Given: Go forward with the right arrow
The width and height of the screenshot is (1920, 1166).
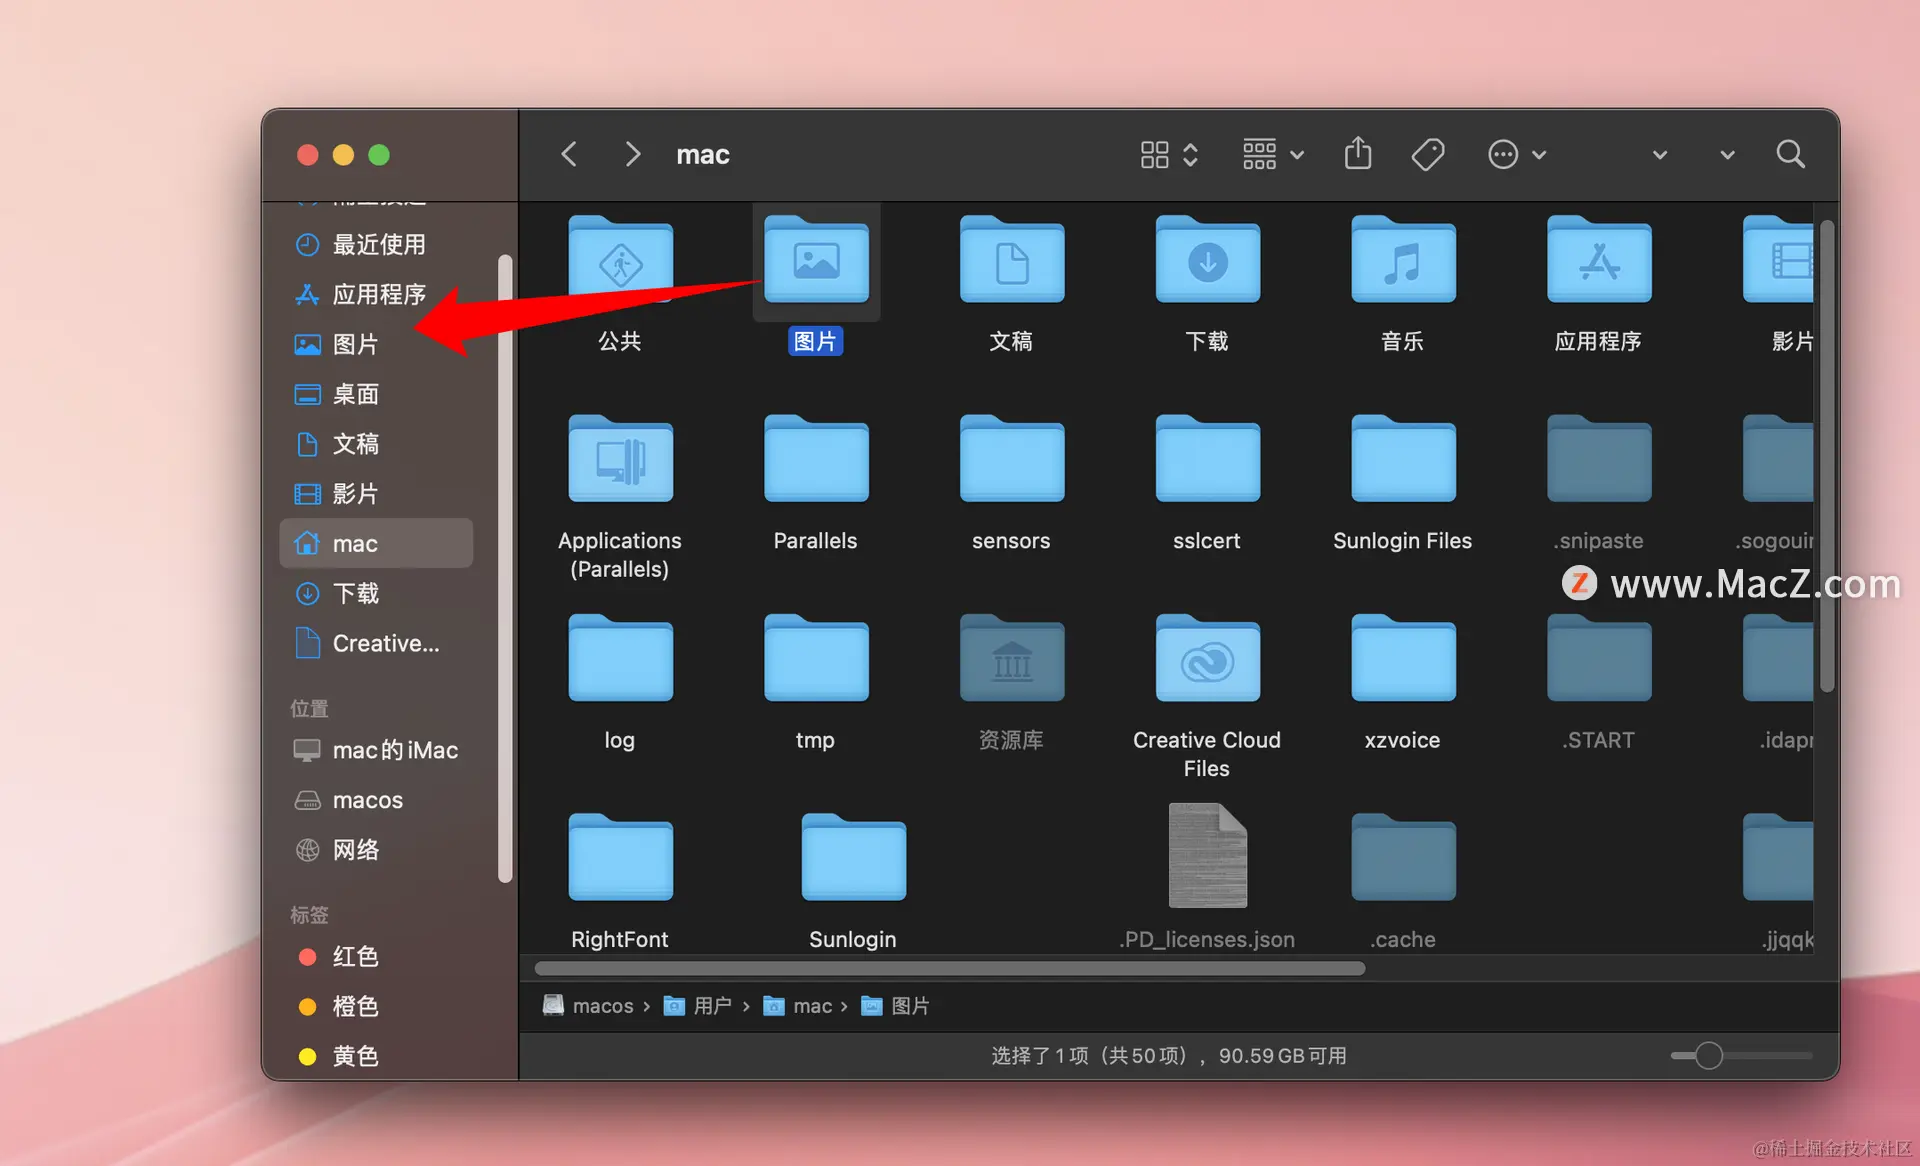Looking at the screenshot, I should click(632, 154).
